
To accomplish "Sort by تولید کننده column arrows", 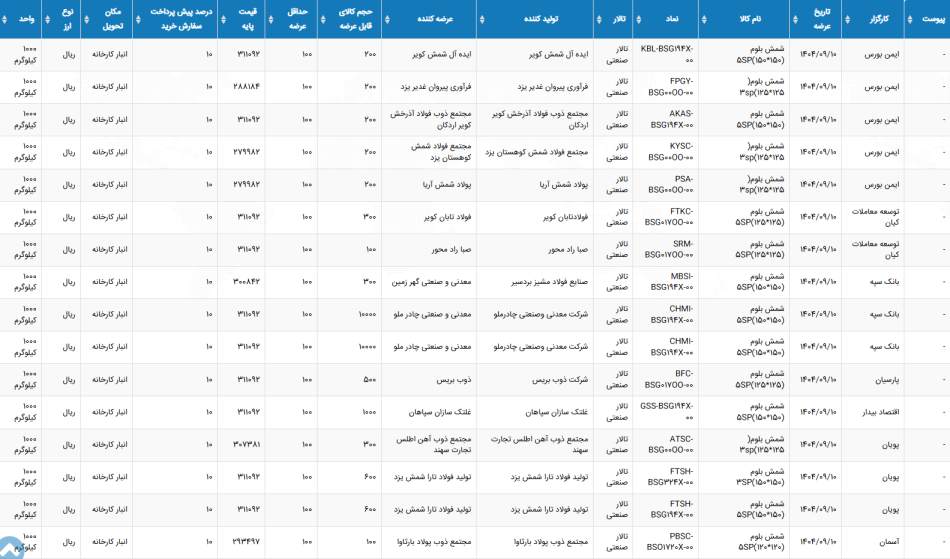I will pos(482,19).
